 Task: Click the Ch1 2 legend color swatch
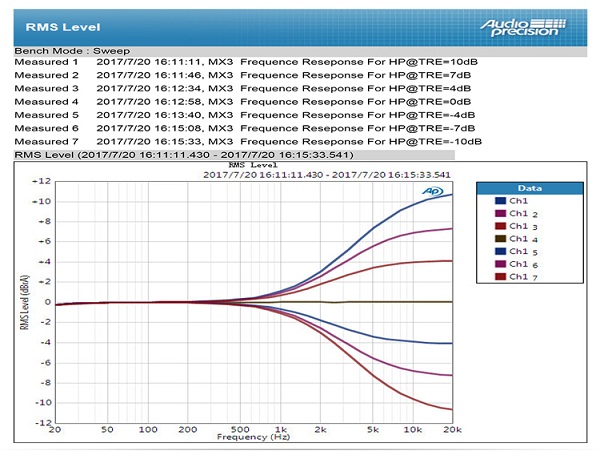coord(500,213)
